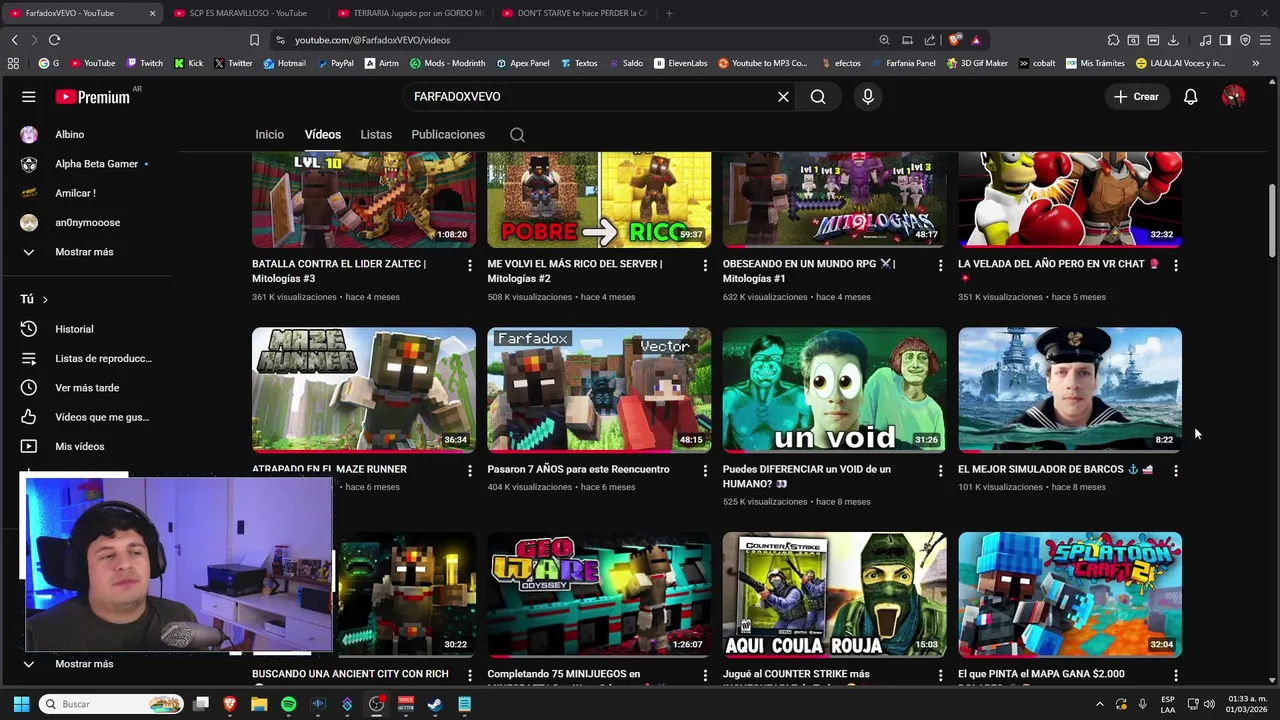Open Mods - Modrinth bookmark
This screenshot has width=1280, height=720.
click(448, 63)
